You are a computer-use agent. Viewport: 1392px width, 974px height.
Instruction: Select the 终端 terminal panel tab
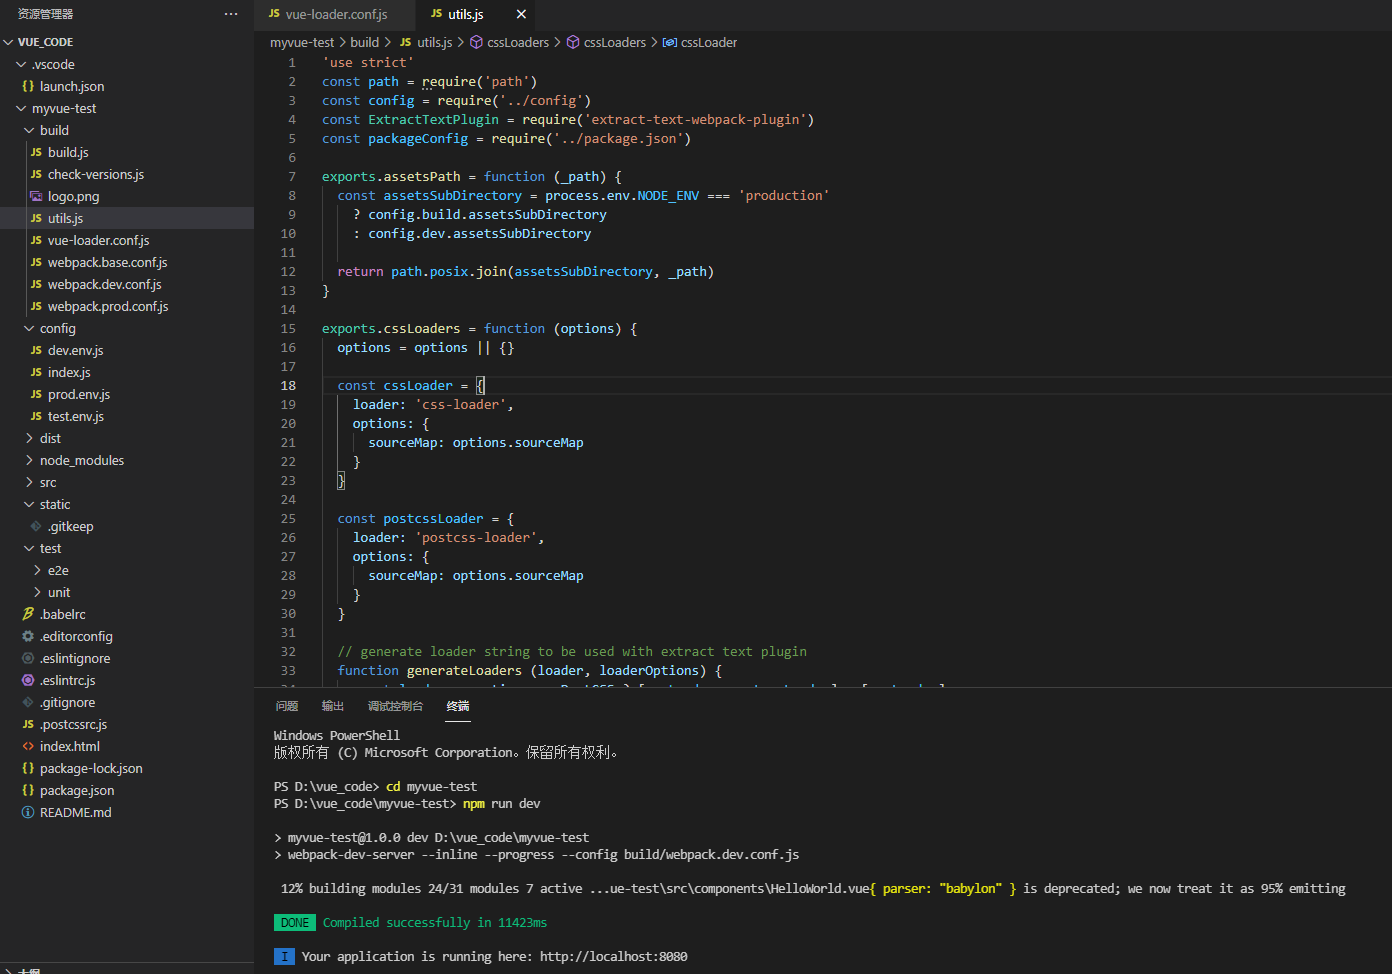458,706
